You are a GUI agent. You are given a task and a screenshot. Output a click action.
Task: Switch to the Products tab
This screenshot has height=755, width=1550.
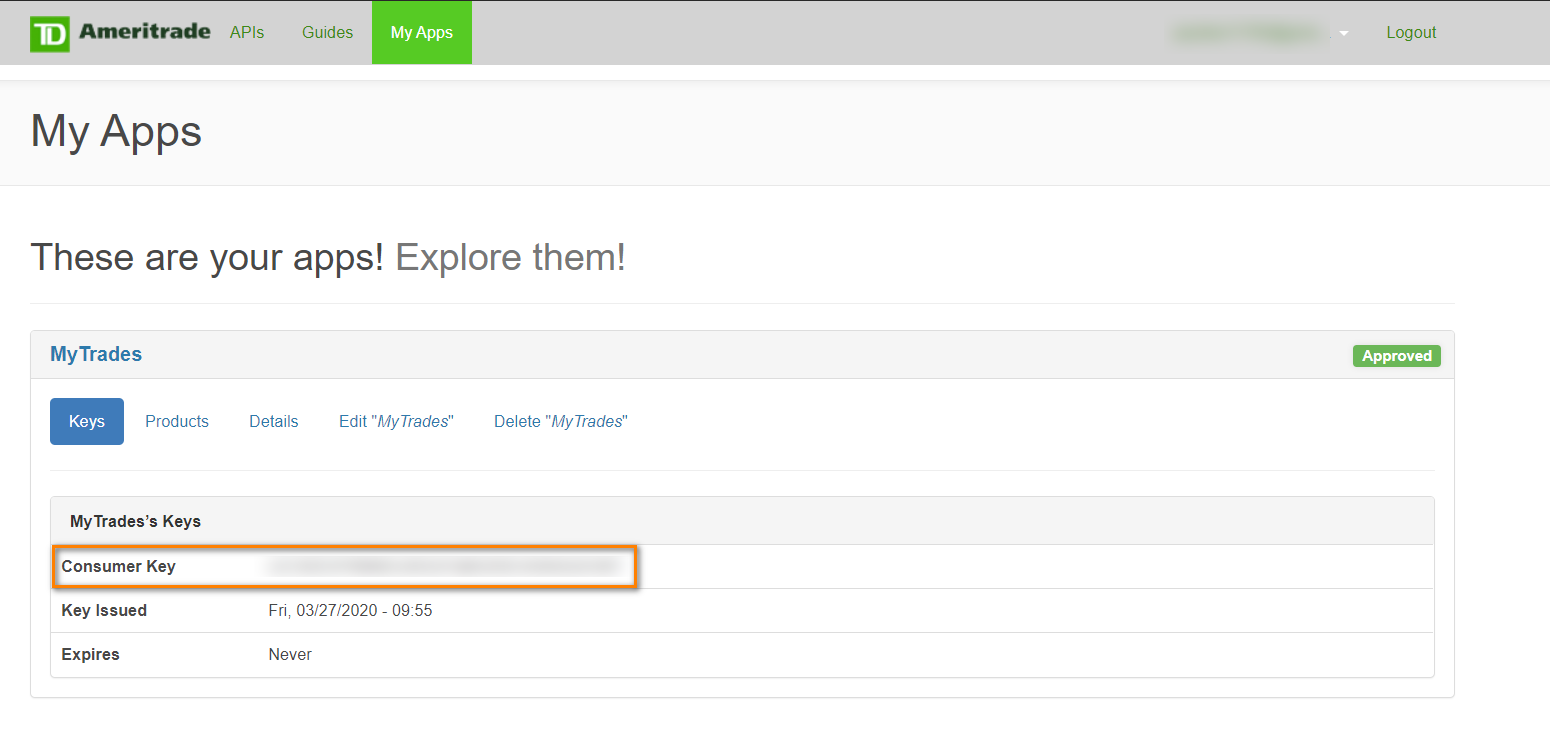[x=177, y=421]
